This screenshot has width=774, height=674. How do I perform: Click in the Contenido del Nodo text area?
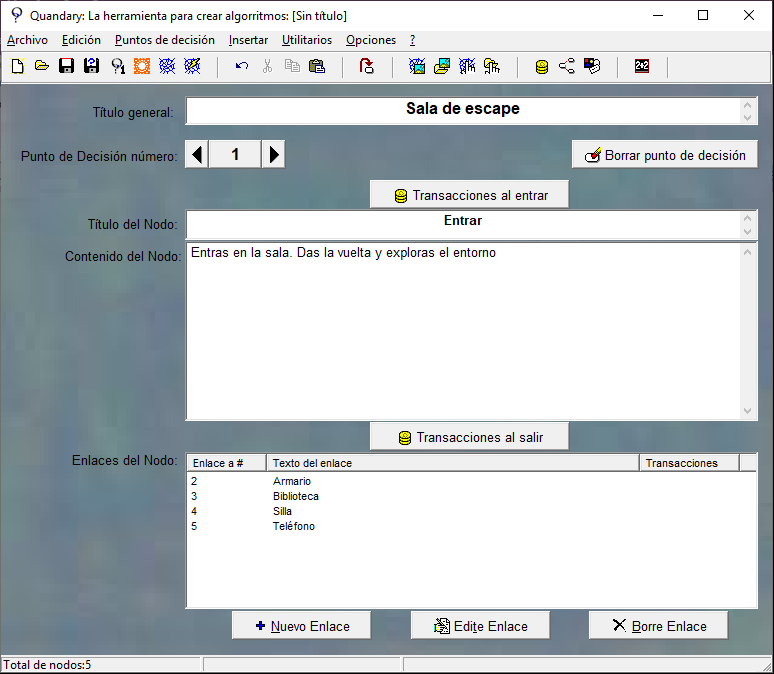pos(462,330)
